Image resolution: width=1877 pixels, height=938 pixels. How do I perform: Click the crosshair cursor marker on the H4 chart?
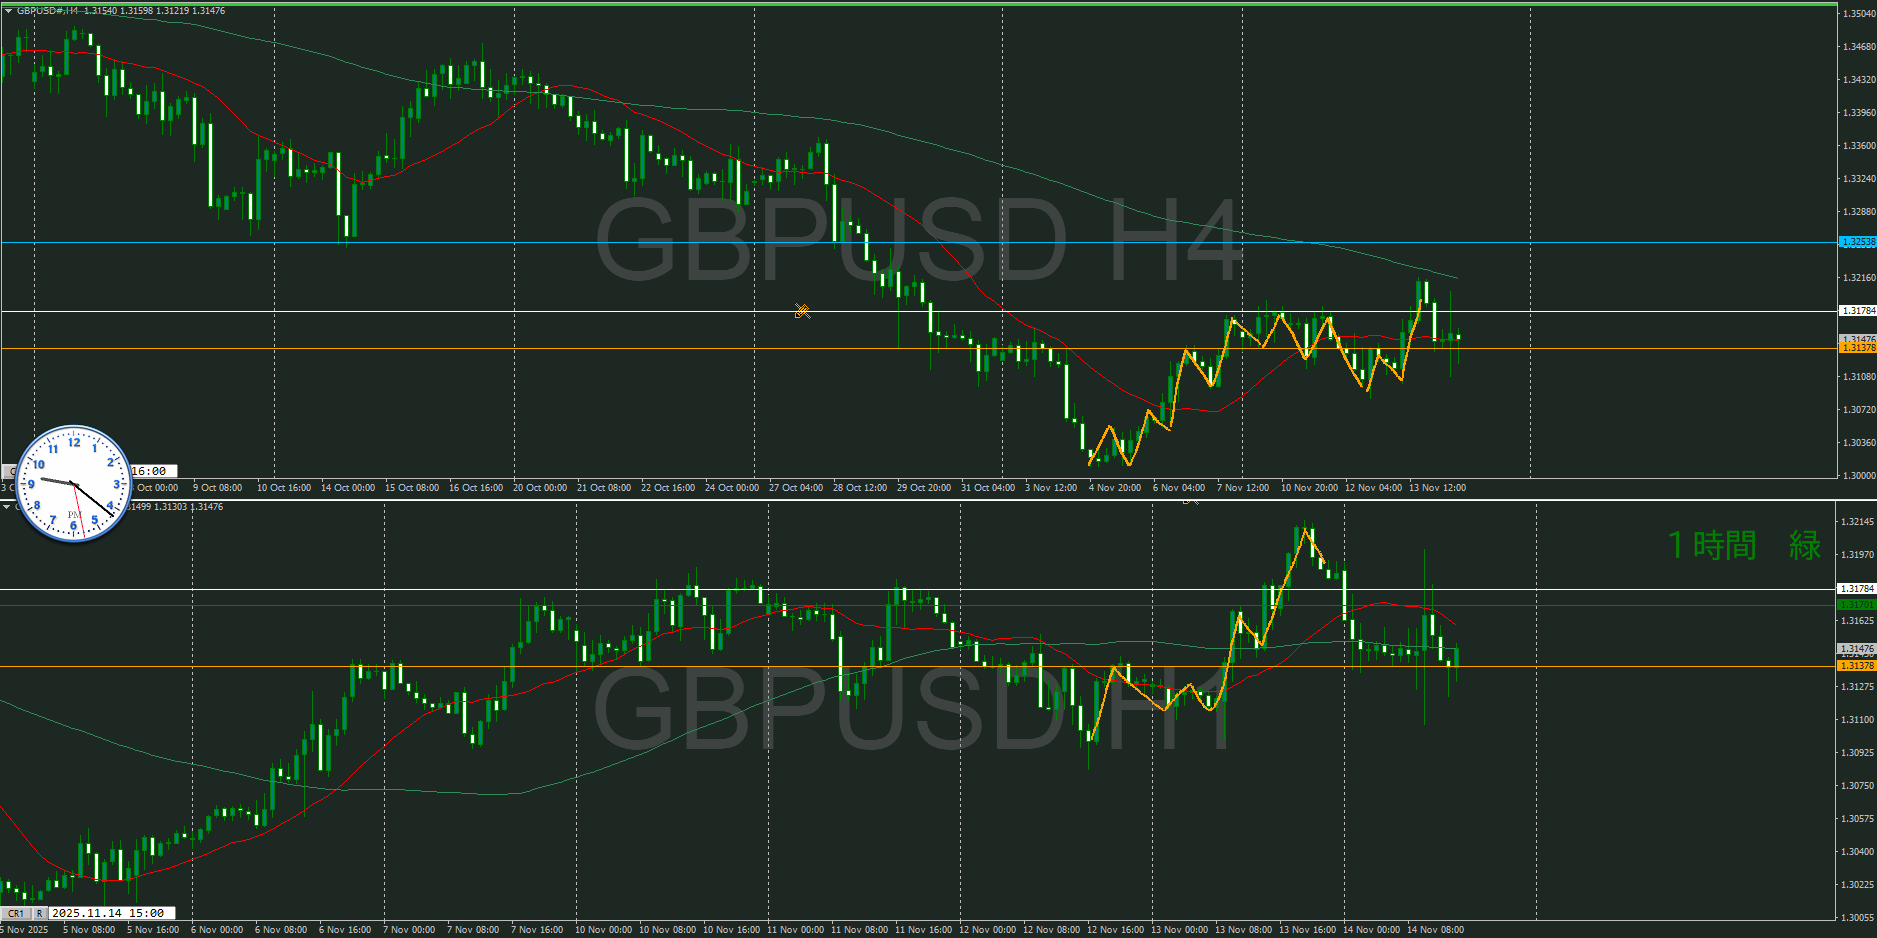[x=802, y=311]
